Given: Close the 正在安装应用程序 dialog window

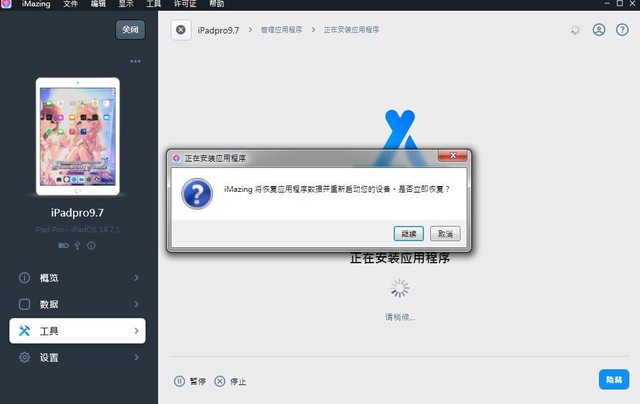Looking at the screenshot, I should 456,158.
